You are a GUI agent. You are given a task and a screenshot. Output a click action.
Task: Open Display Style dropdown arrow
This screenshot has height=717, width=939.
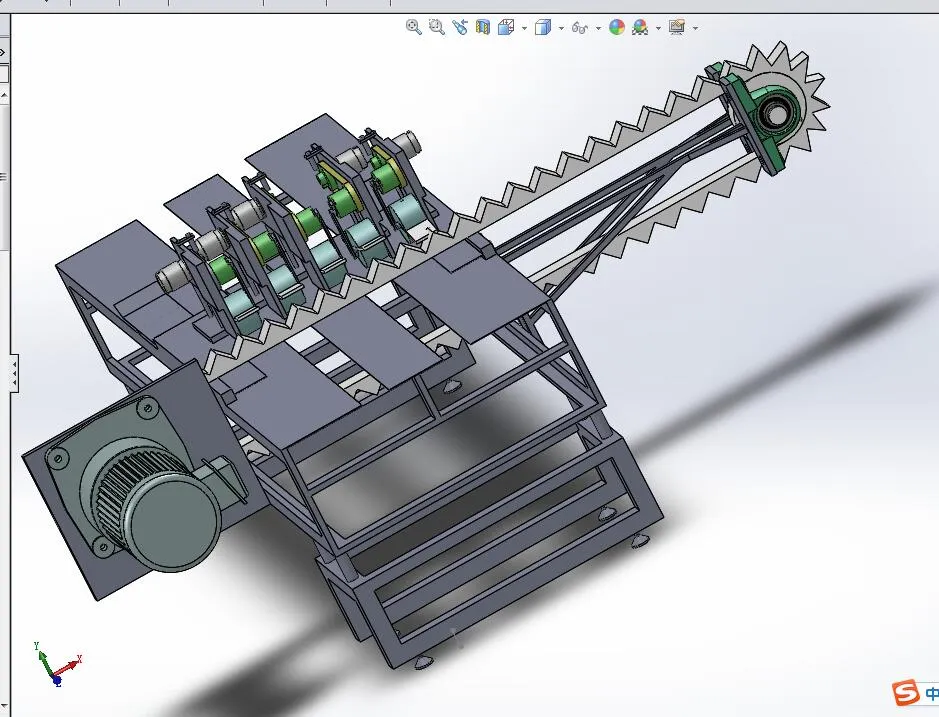[561, 28]
